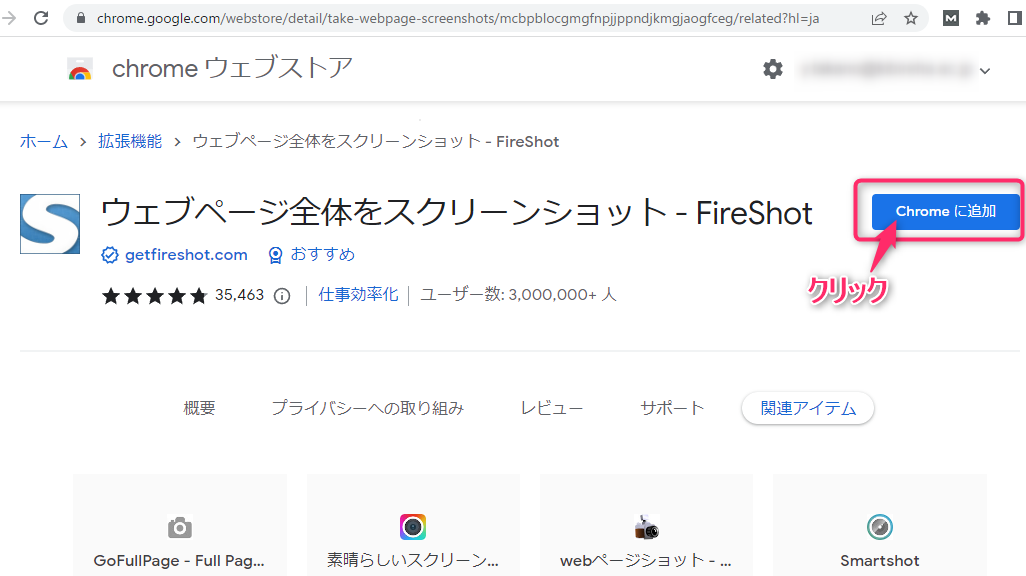The height and width of the screenshot is (576, 1026).
Task: Open the getfireshot.com publisher link
Action: (186, 255)
